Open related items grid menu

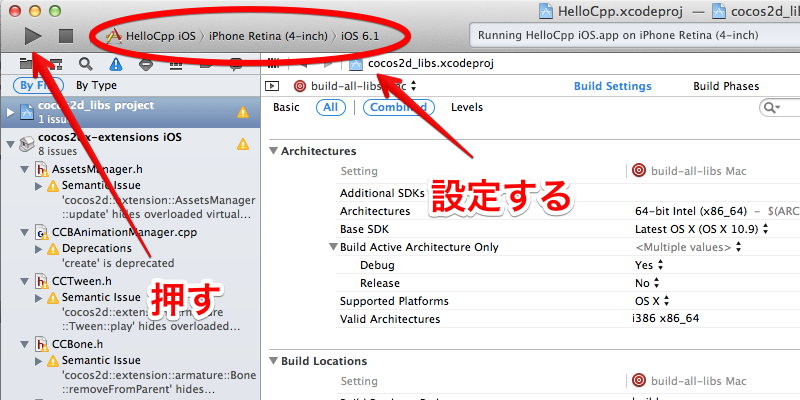pos(274,64)
